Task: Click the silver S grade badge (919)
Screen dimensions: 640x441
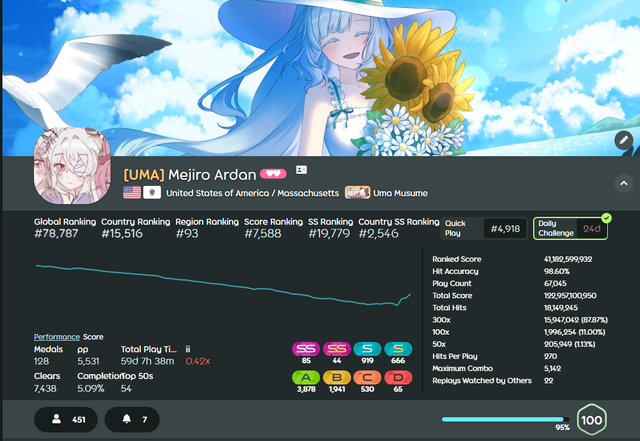Action: click(367, 349)
